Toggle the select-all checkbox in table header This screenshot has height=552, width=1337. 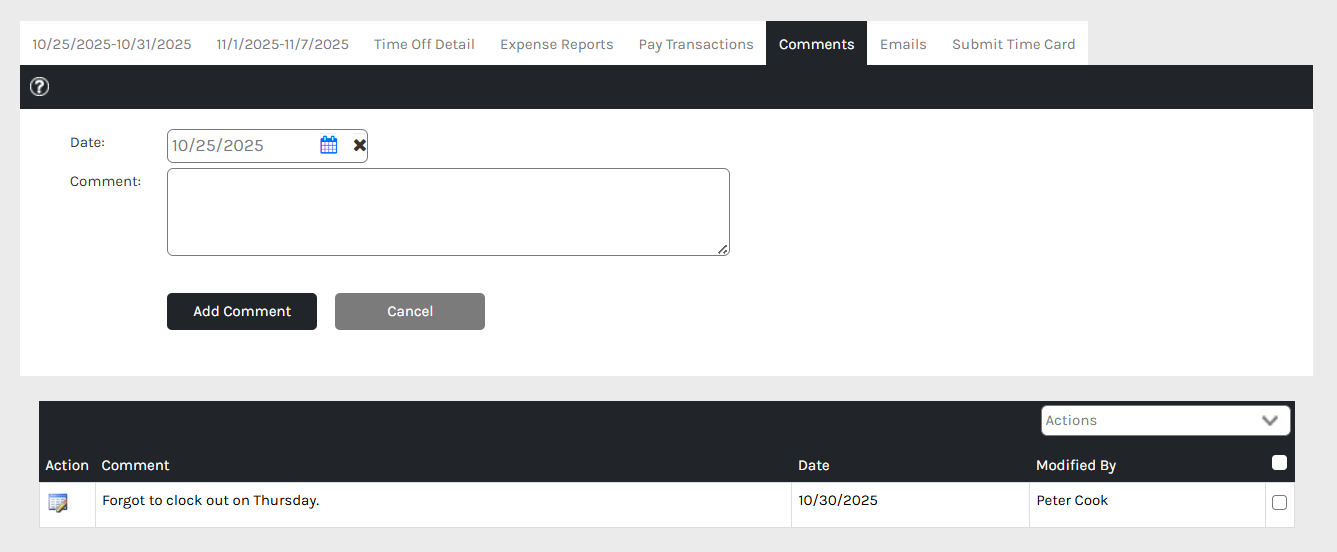1279,463
